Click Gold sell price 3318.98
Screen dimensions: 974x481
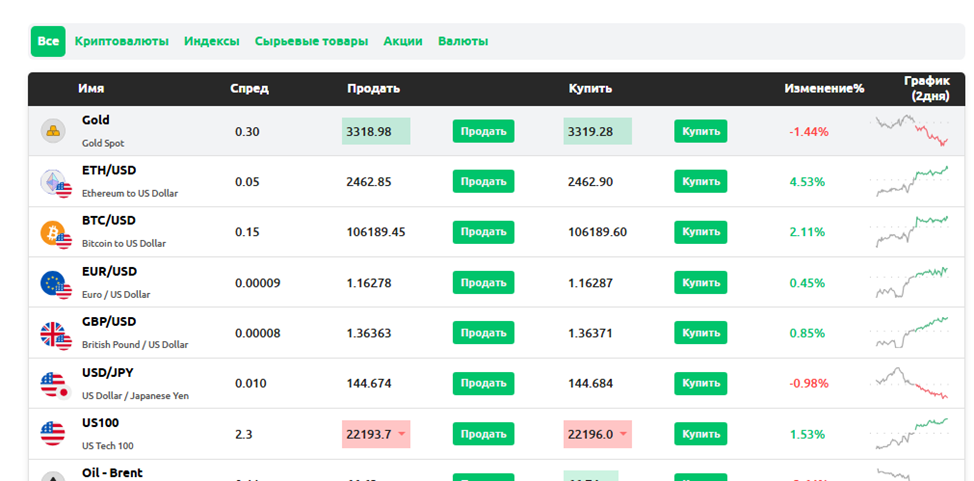click(x=376, y=131)
